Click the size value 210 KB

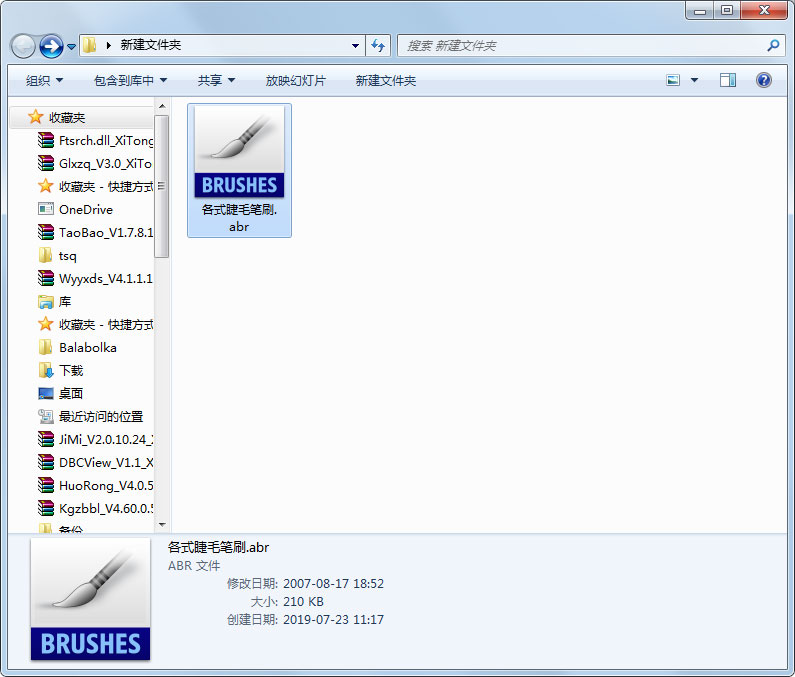tap(303, 602)
